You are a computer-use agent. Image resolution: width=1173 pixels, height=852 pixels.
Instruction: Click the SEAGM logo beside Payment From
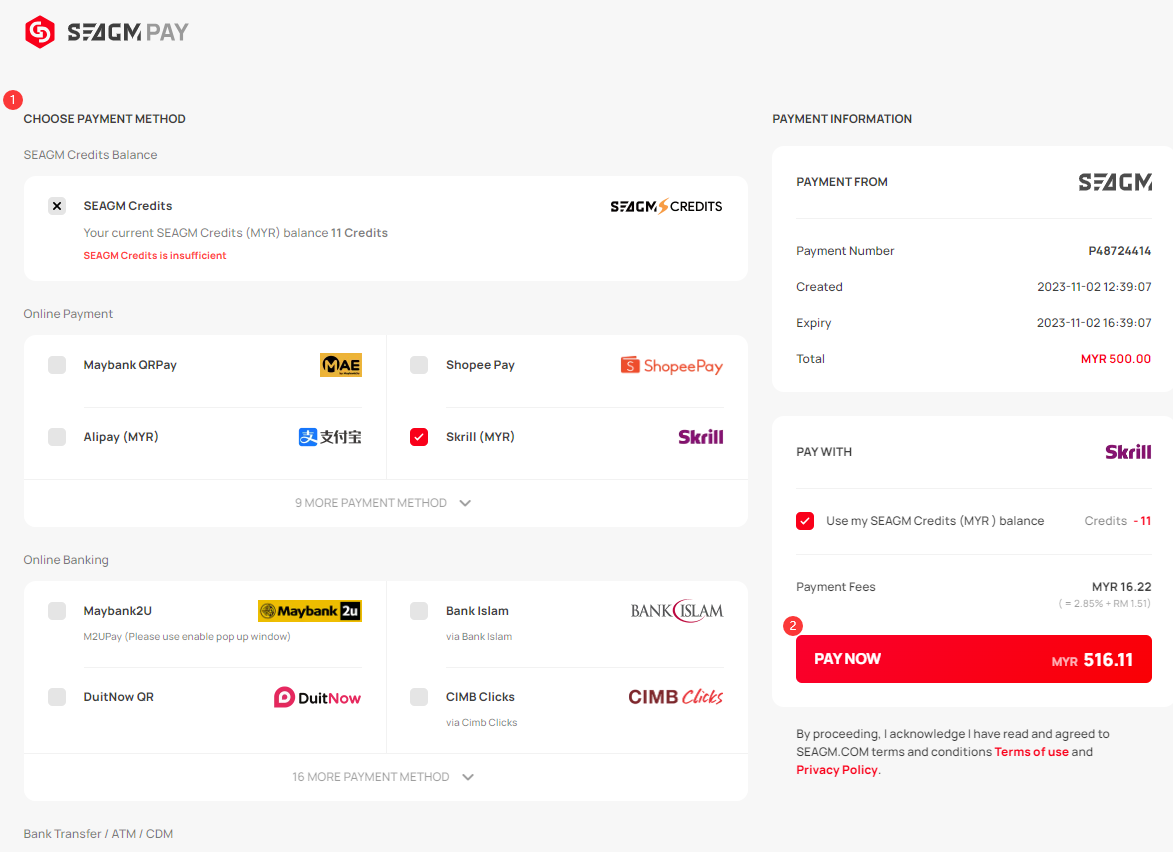coord(1115,182)
